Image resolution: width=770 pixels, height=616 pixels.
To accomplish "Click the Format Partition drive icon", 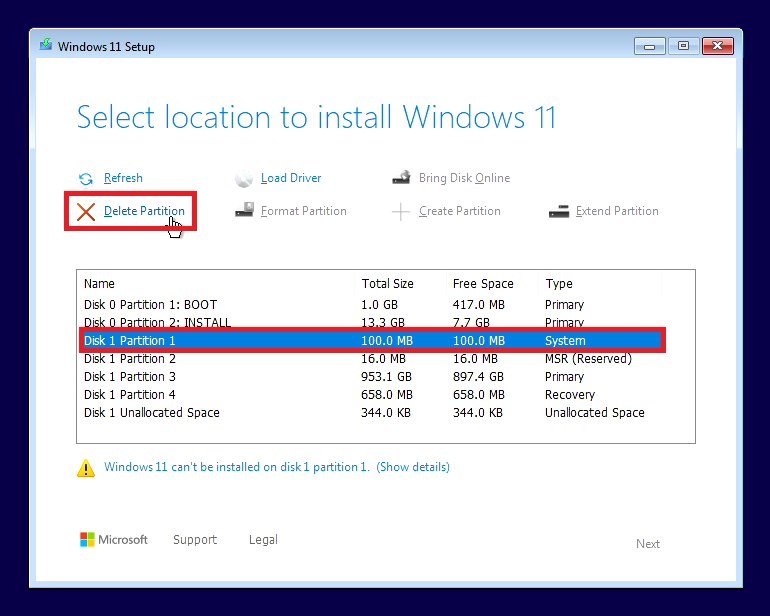I will [245, 210].
